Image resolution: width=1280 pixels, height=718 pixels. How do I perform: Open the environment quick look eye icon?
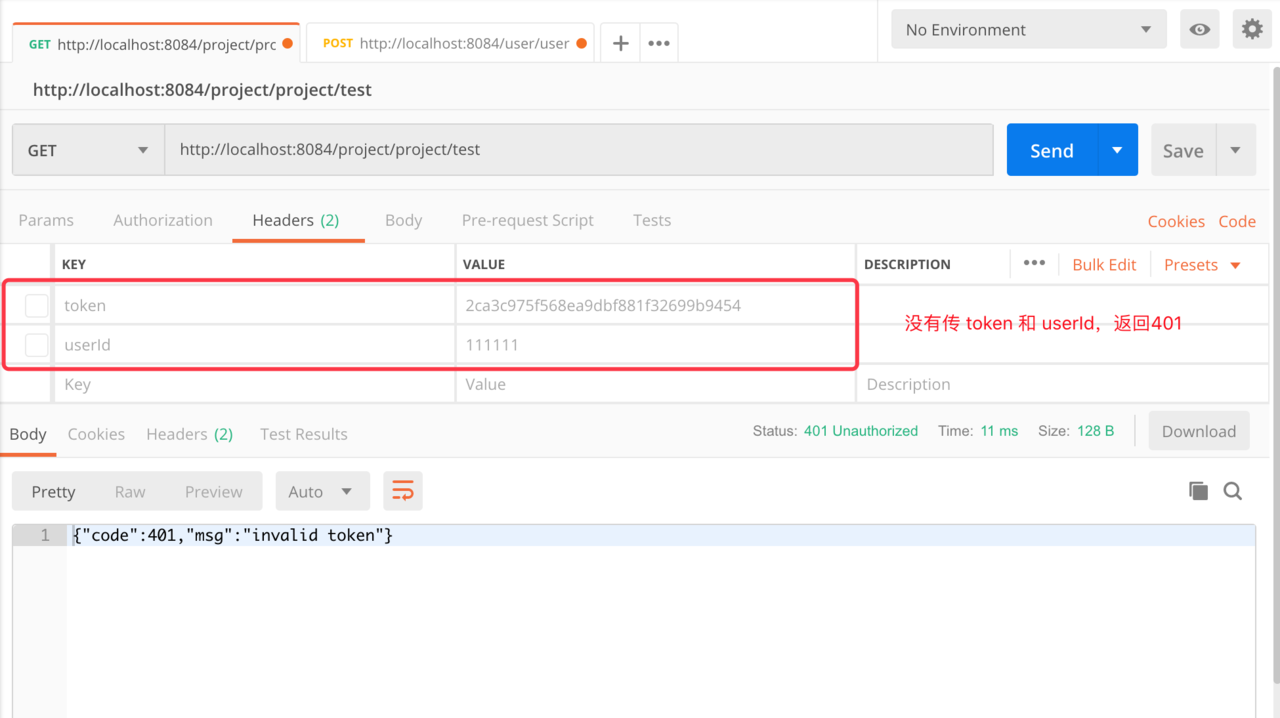pyautogui.click(x=1199, y=30)
